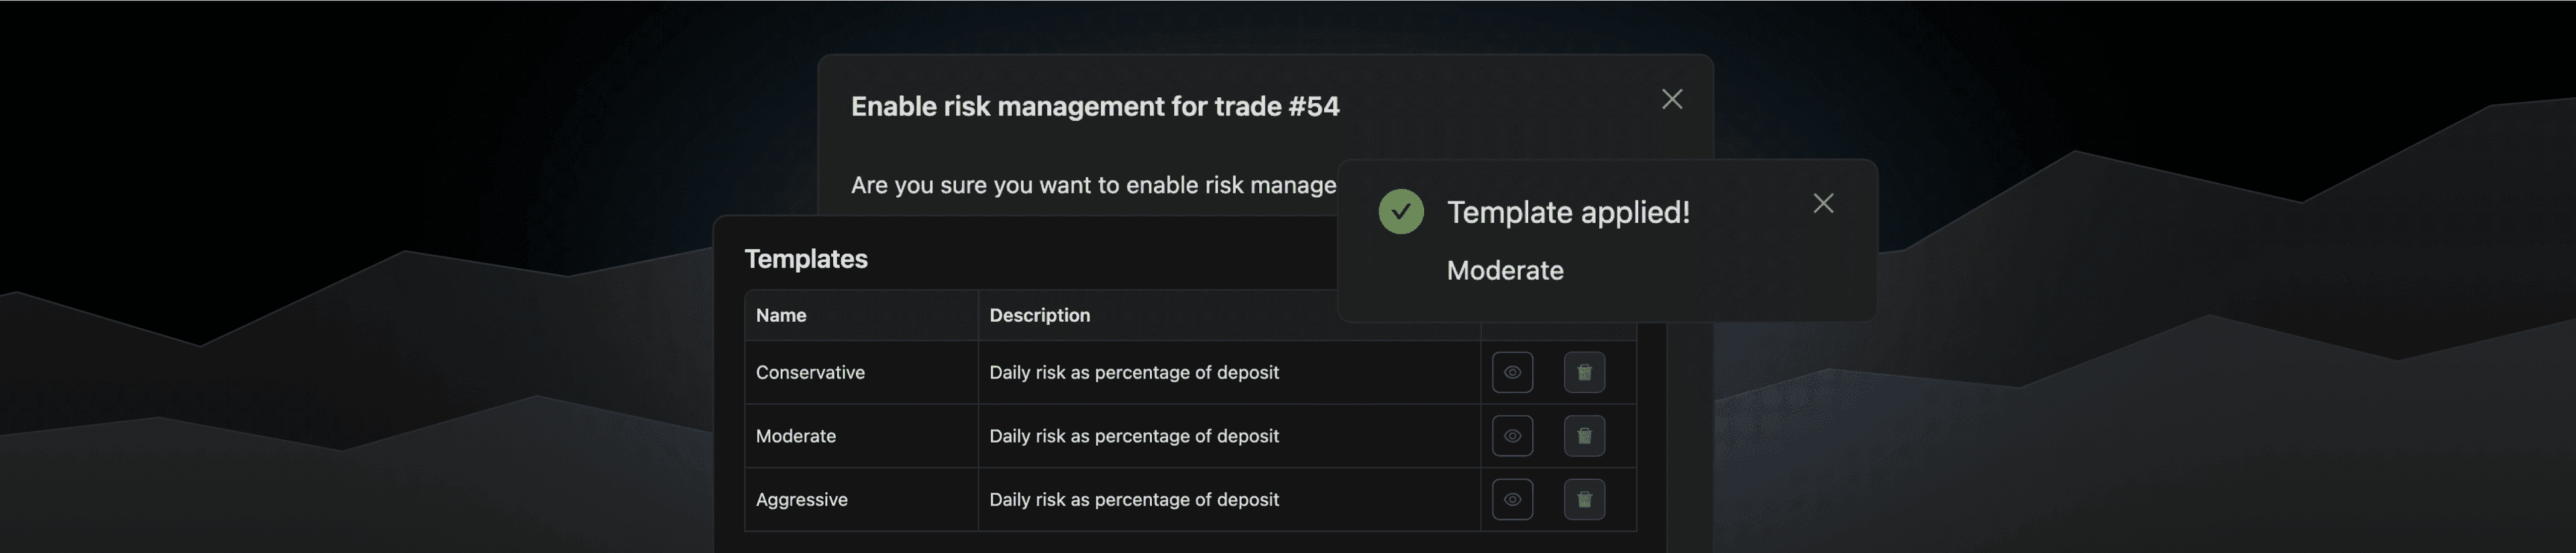
Task: Toggle visibility for the Conservative template
Action: (x=1512, y=372)
